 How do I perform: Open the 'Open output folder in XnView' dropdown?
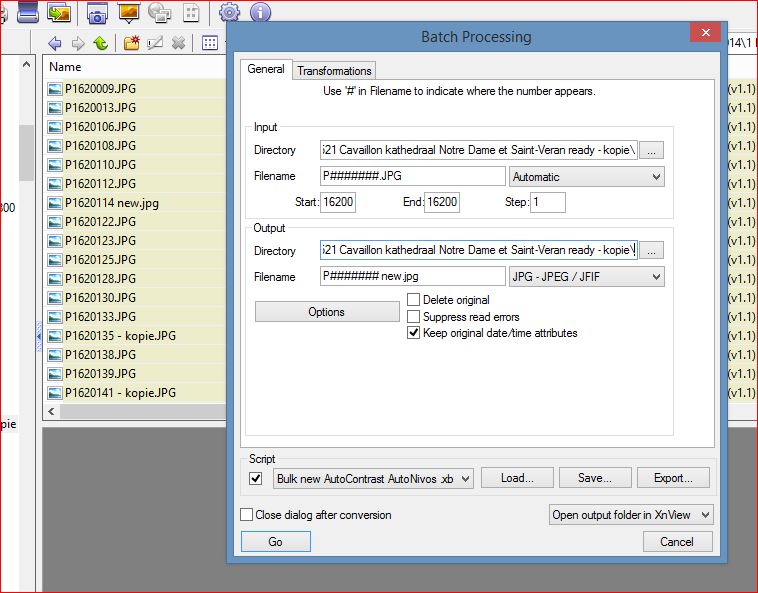pos(631,515)
